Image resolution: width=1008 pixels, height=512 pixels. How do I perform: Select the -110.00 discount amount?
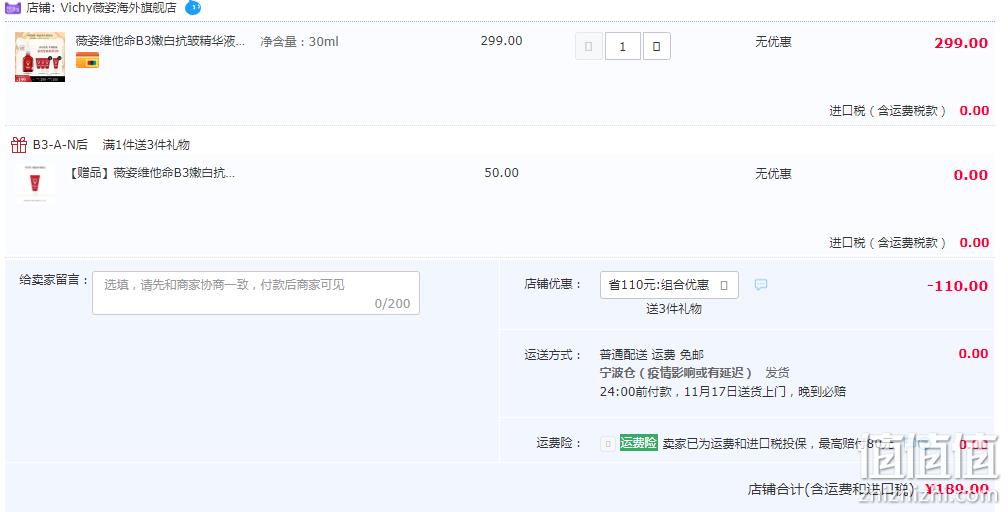[x=957, y=286]
